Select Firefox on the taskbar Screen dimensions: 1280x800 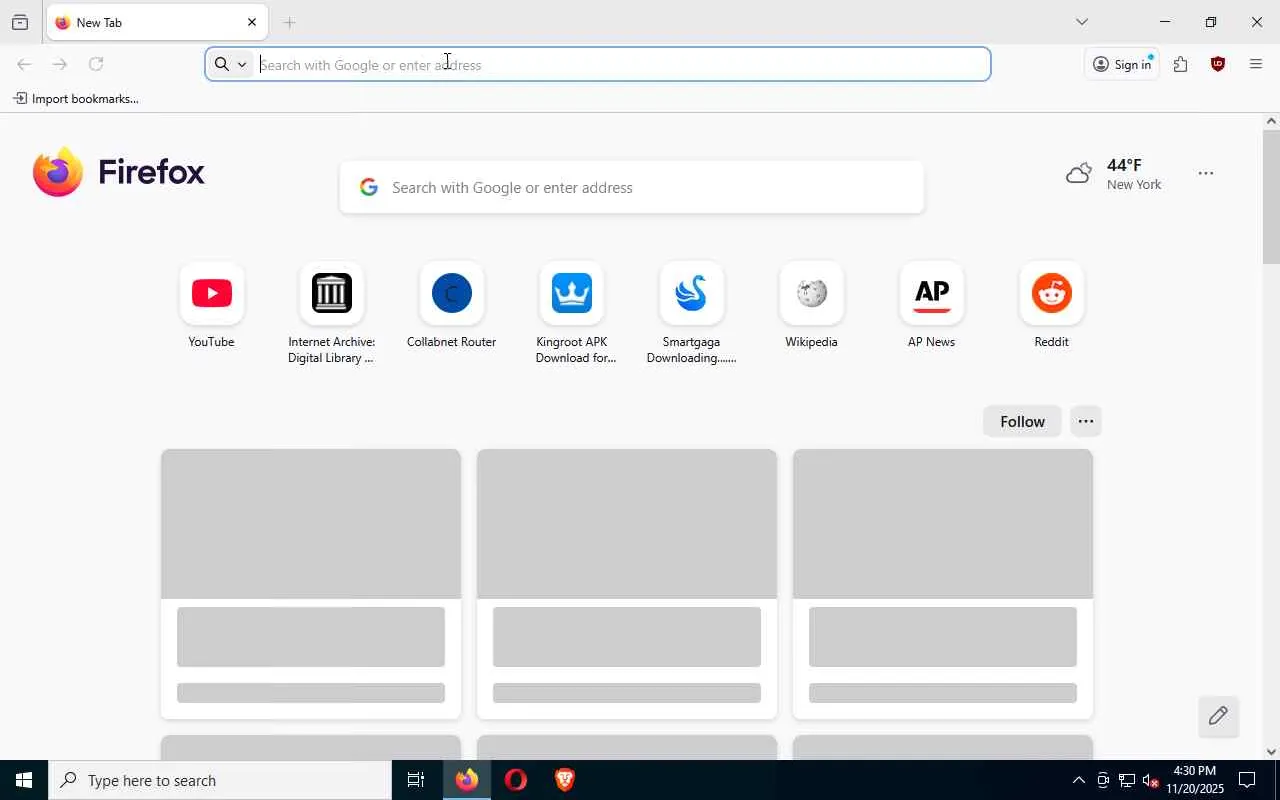(467, 780)
